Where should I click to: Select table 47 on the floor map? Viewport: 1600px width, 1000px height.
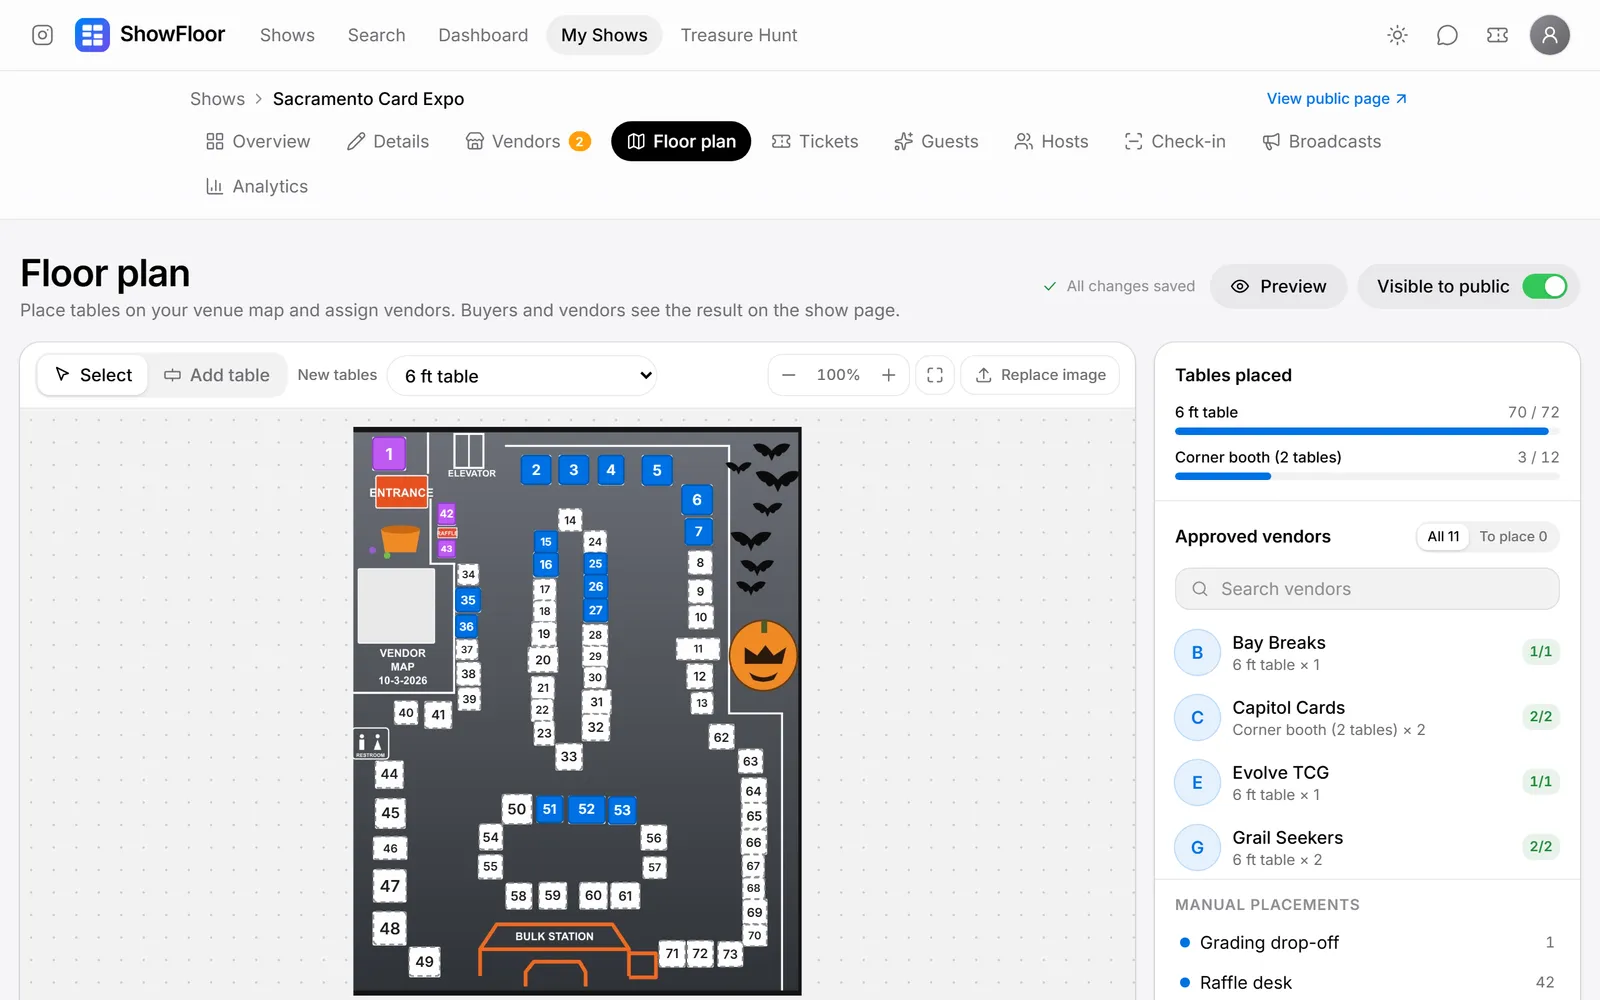click(x=390, y=885)
